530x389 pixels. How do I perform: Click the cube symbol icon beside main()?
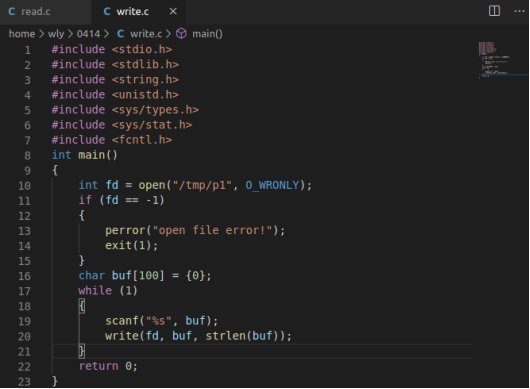[x=182, y=34]
